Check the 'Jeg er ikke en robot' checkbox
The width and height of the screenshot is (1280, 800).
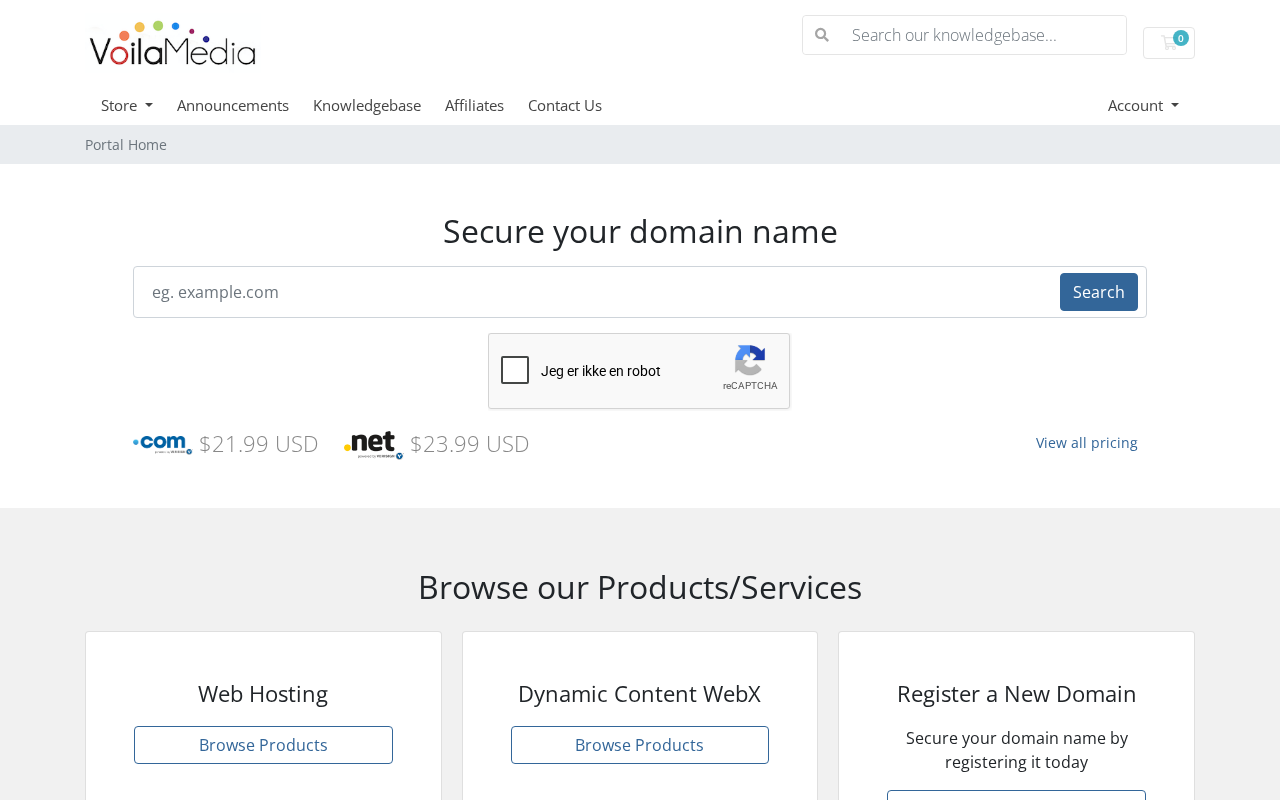point(515,370)
